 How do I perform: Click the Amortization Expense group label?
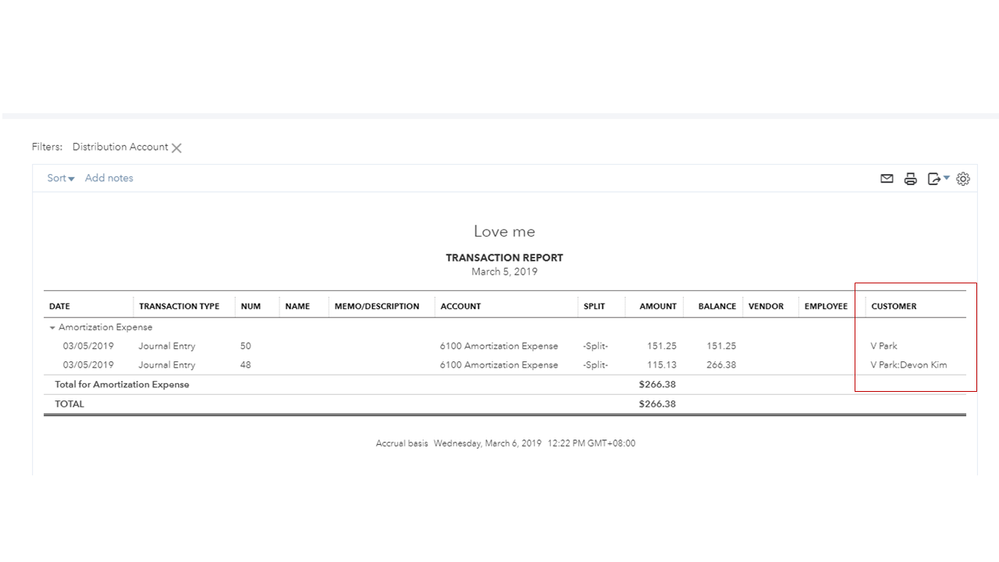coord(105,328)
